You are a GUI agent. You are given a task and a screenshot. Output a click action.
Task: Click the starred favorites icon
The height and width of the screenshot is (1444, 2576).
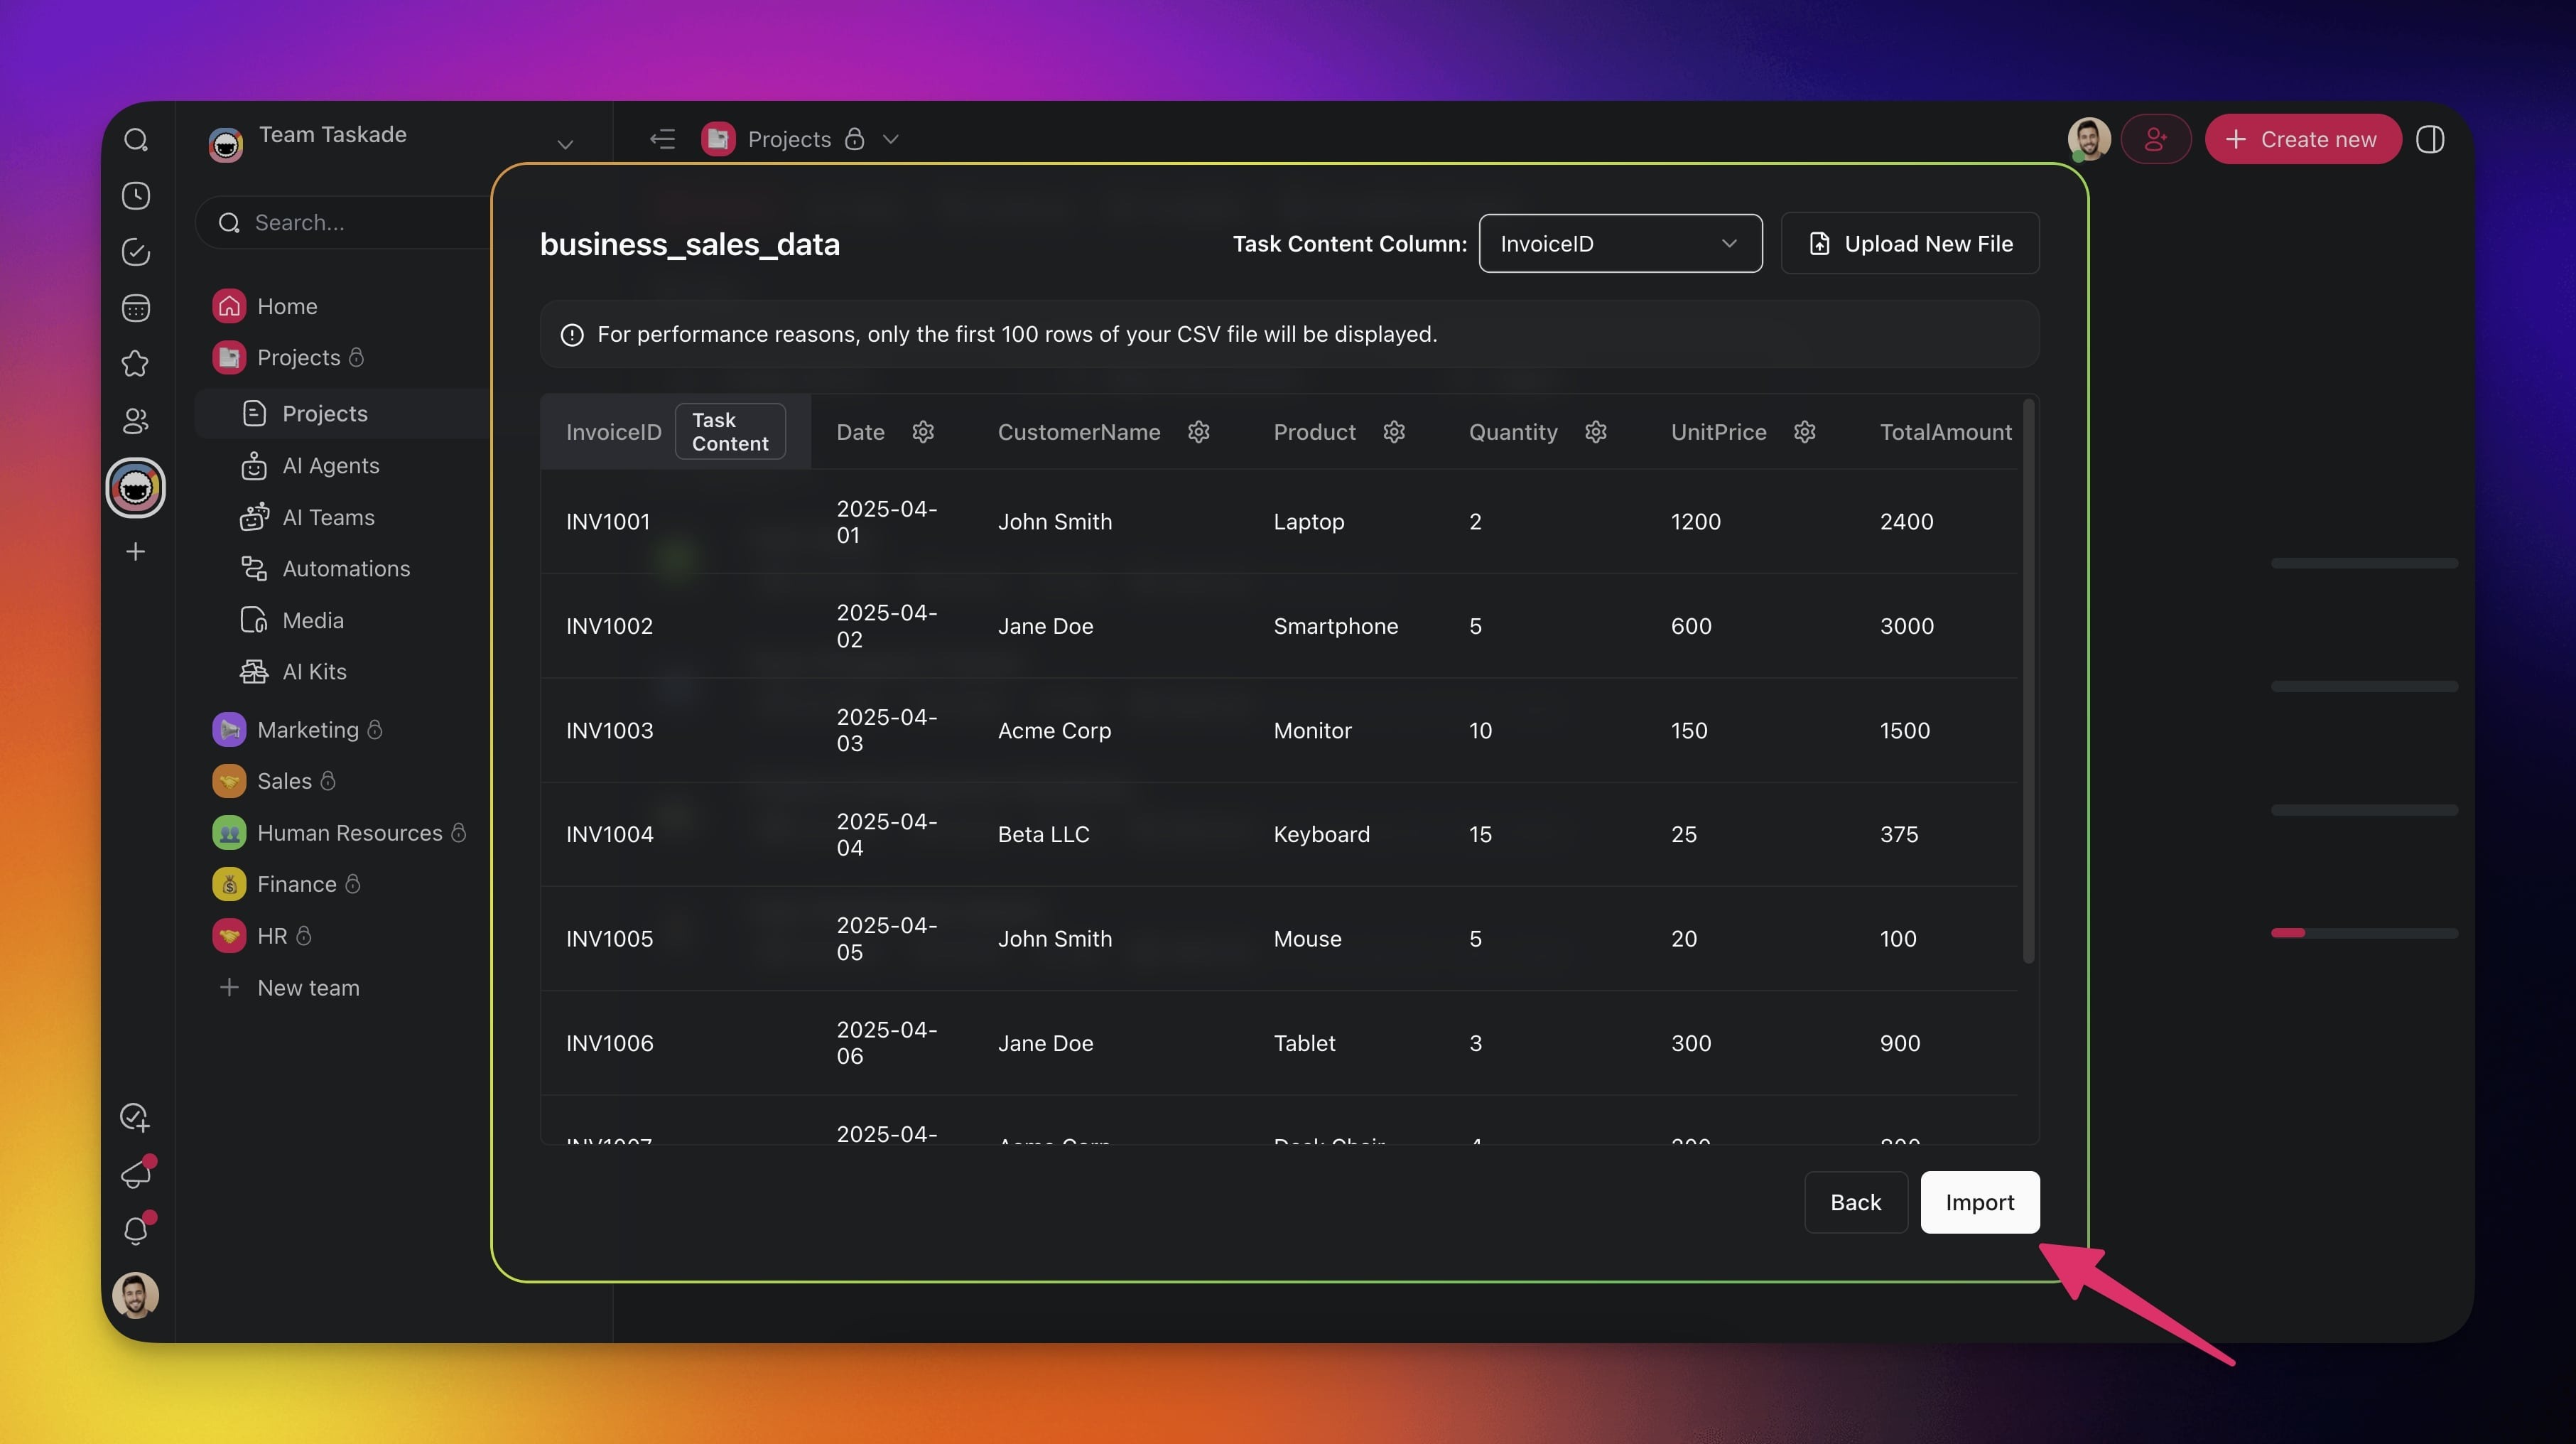click(136, 364)
